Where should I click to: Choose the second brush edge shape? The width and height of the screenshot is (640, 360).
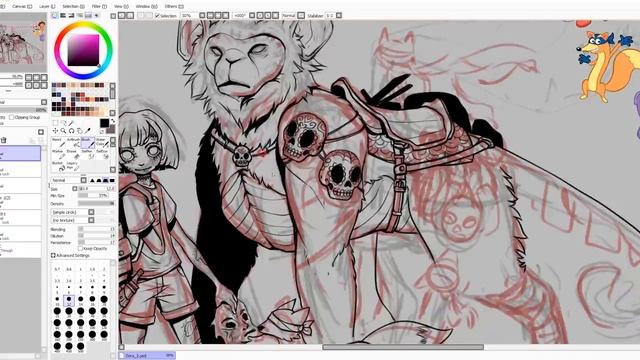point(99,180)
